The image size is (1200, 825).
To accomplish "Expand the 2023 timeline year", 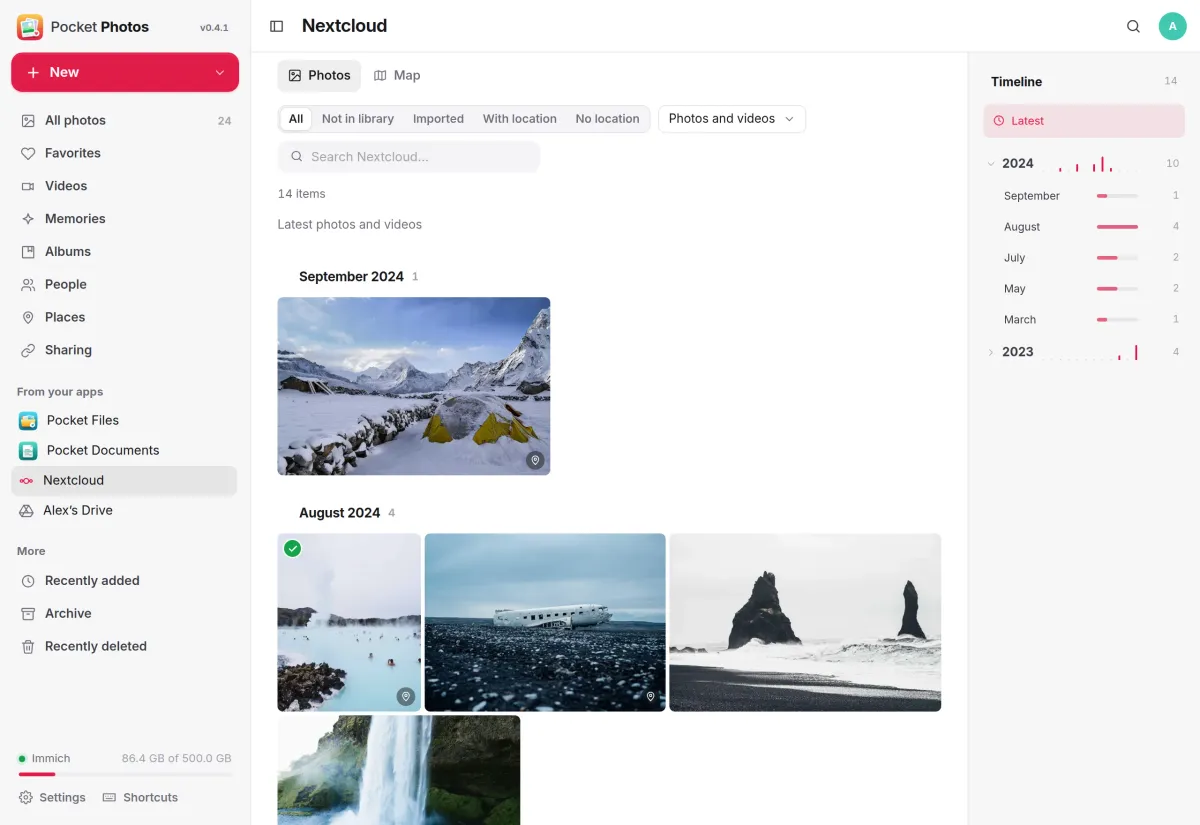I will click(991, 352).
